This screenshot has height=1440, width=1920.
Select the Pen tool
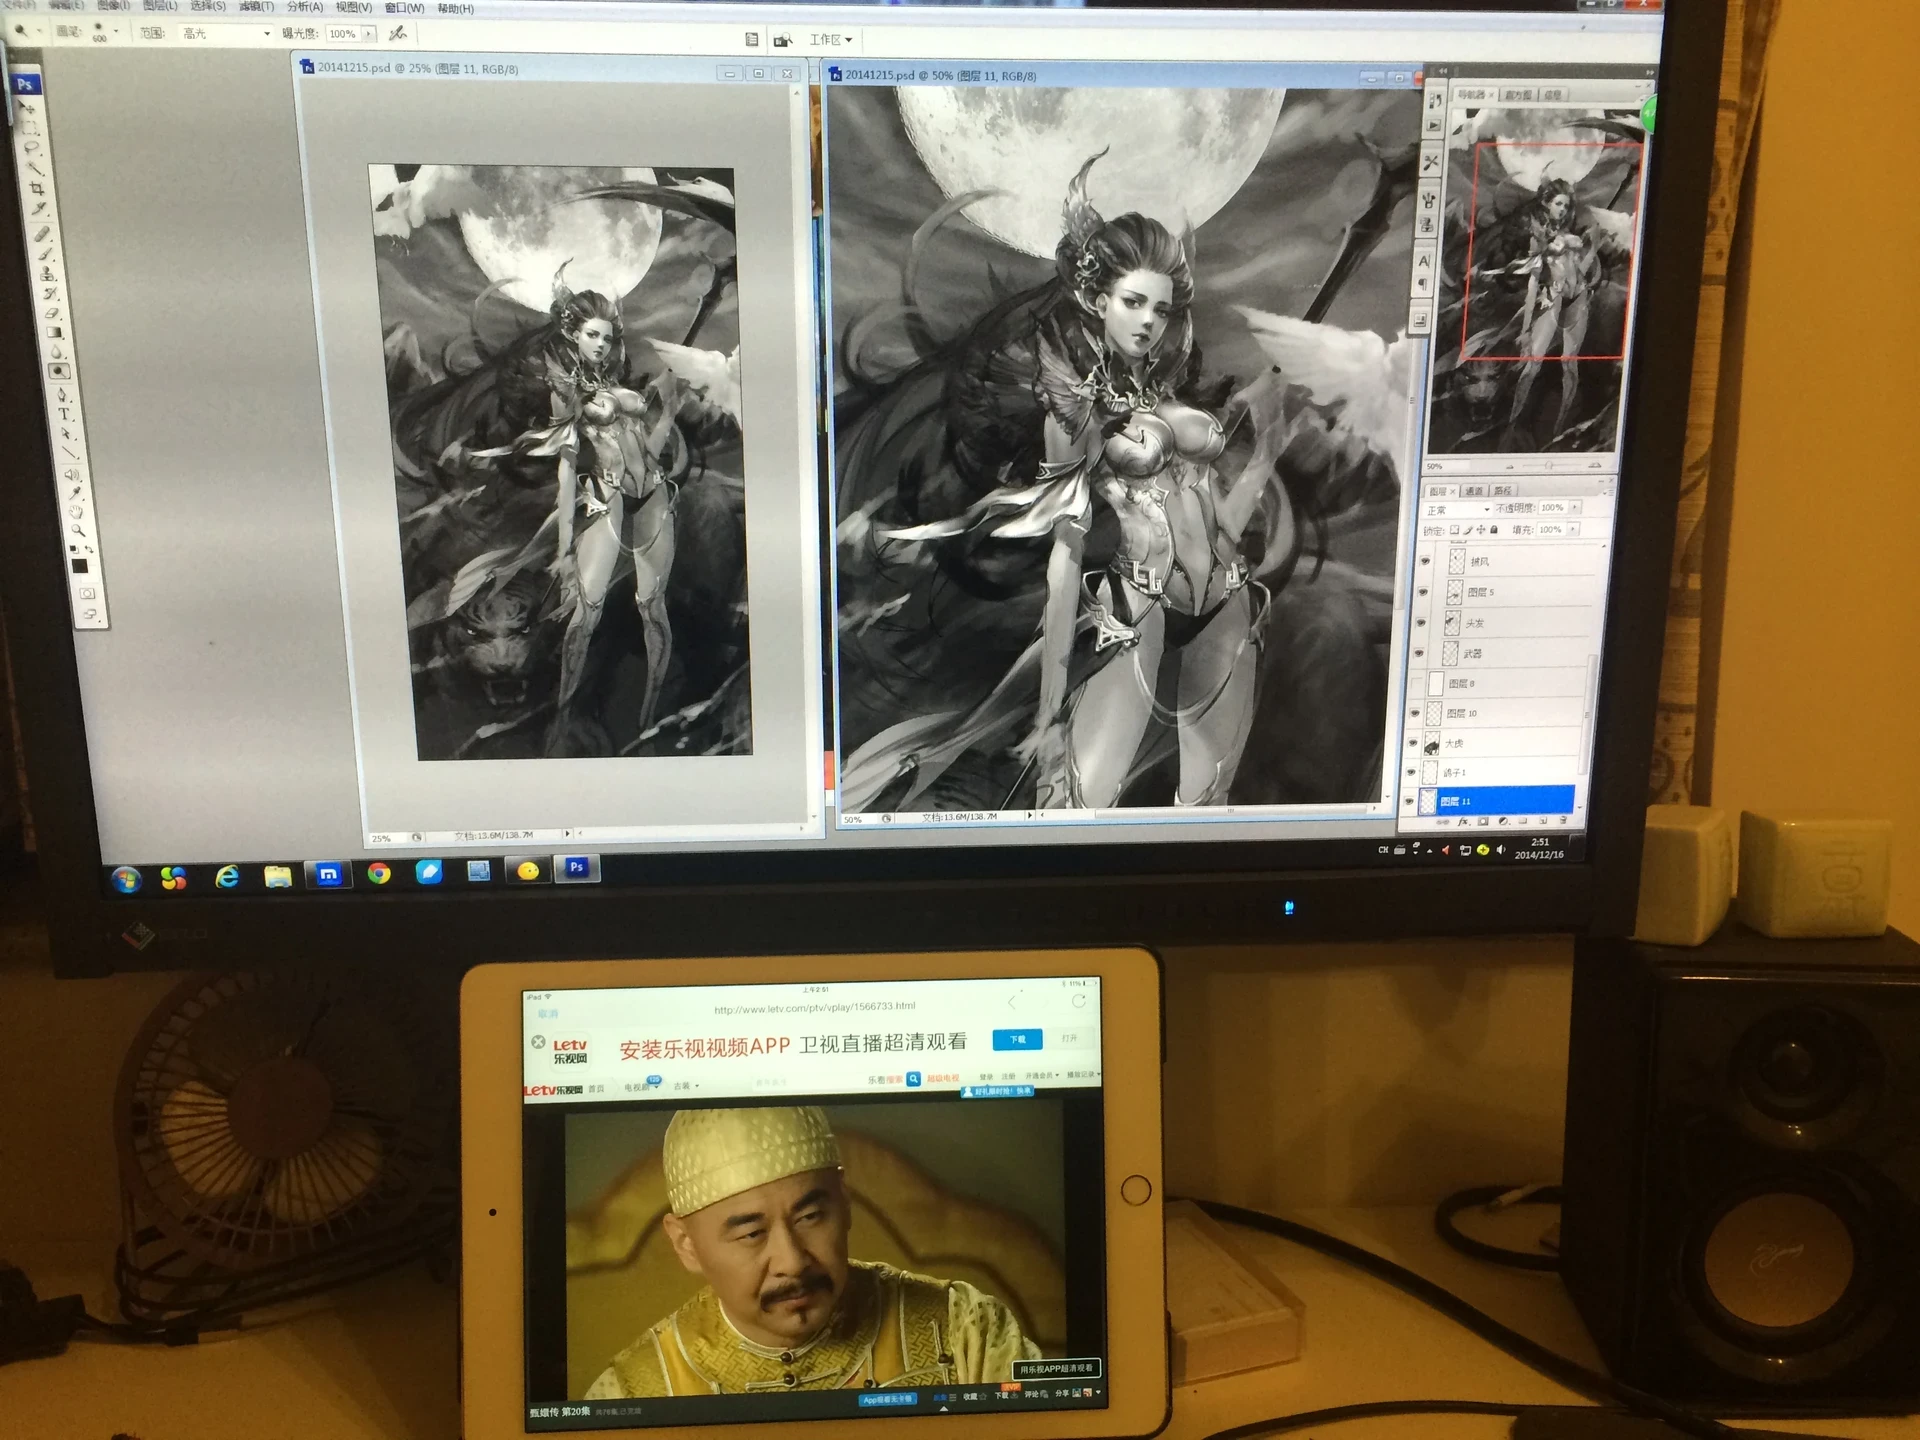(x=61, y=393)
